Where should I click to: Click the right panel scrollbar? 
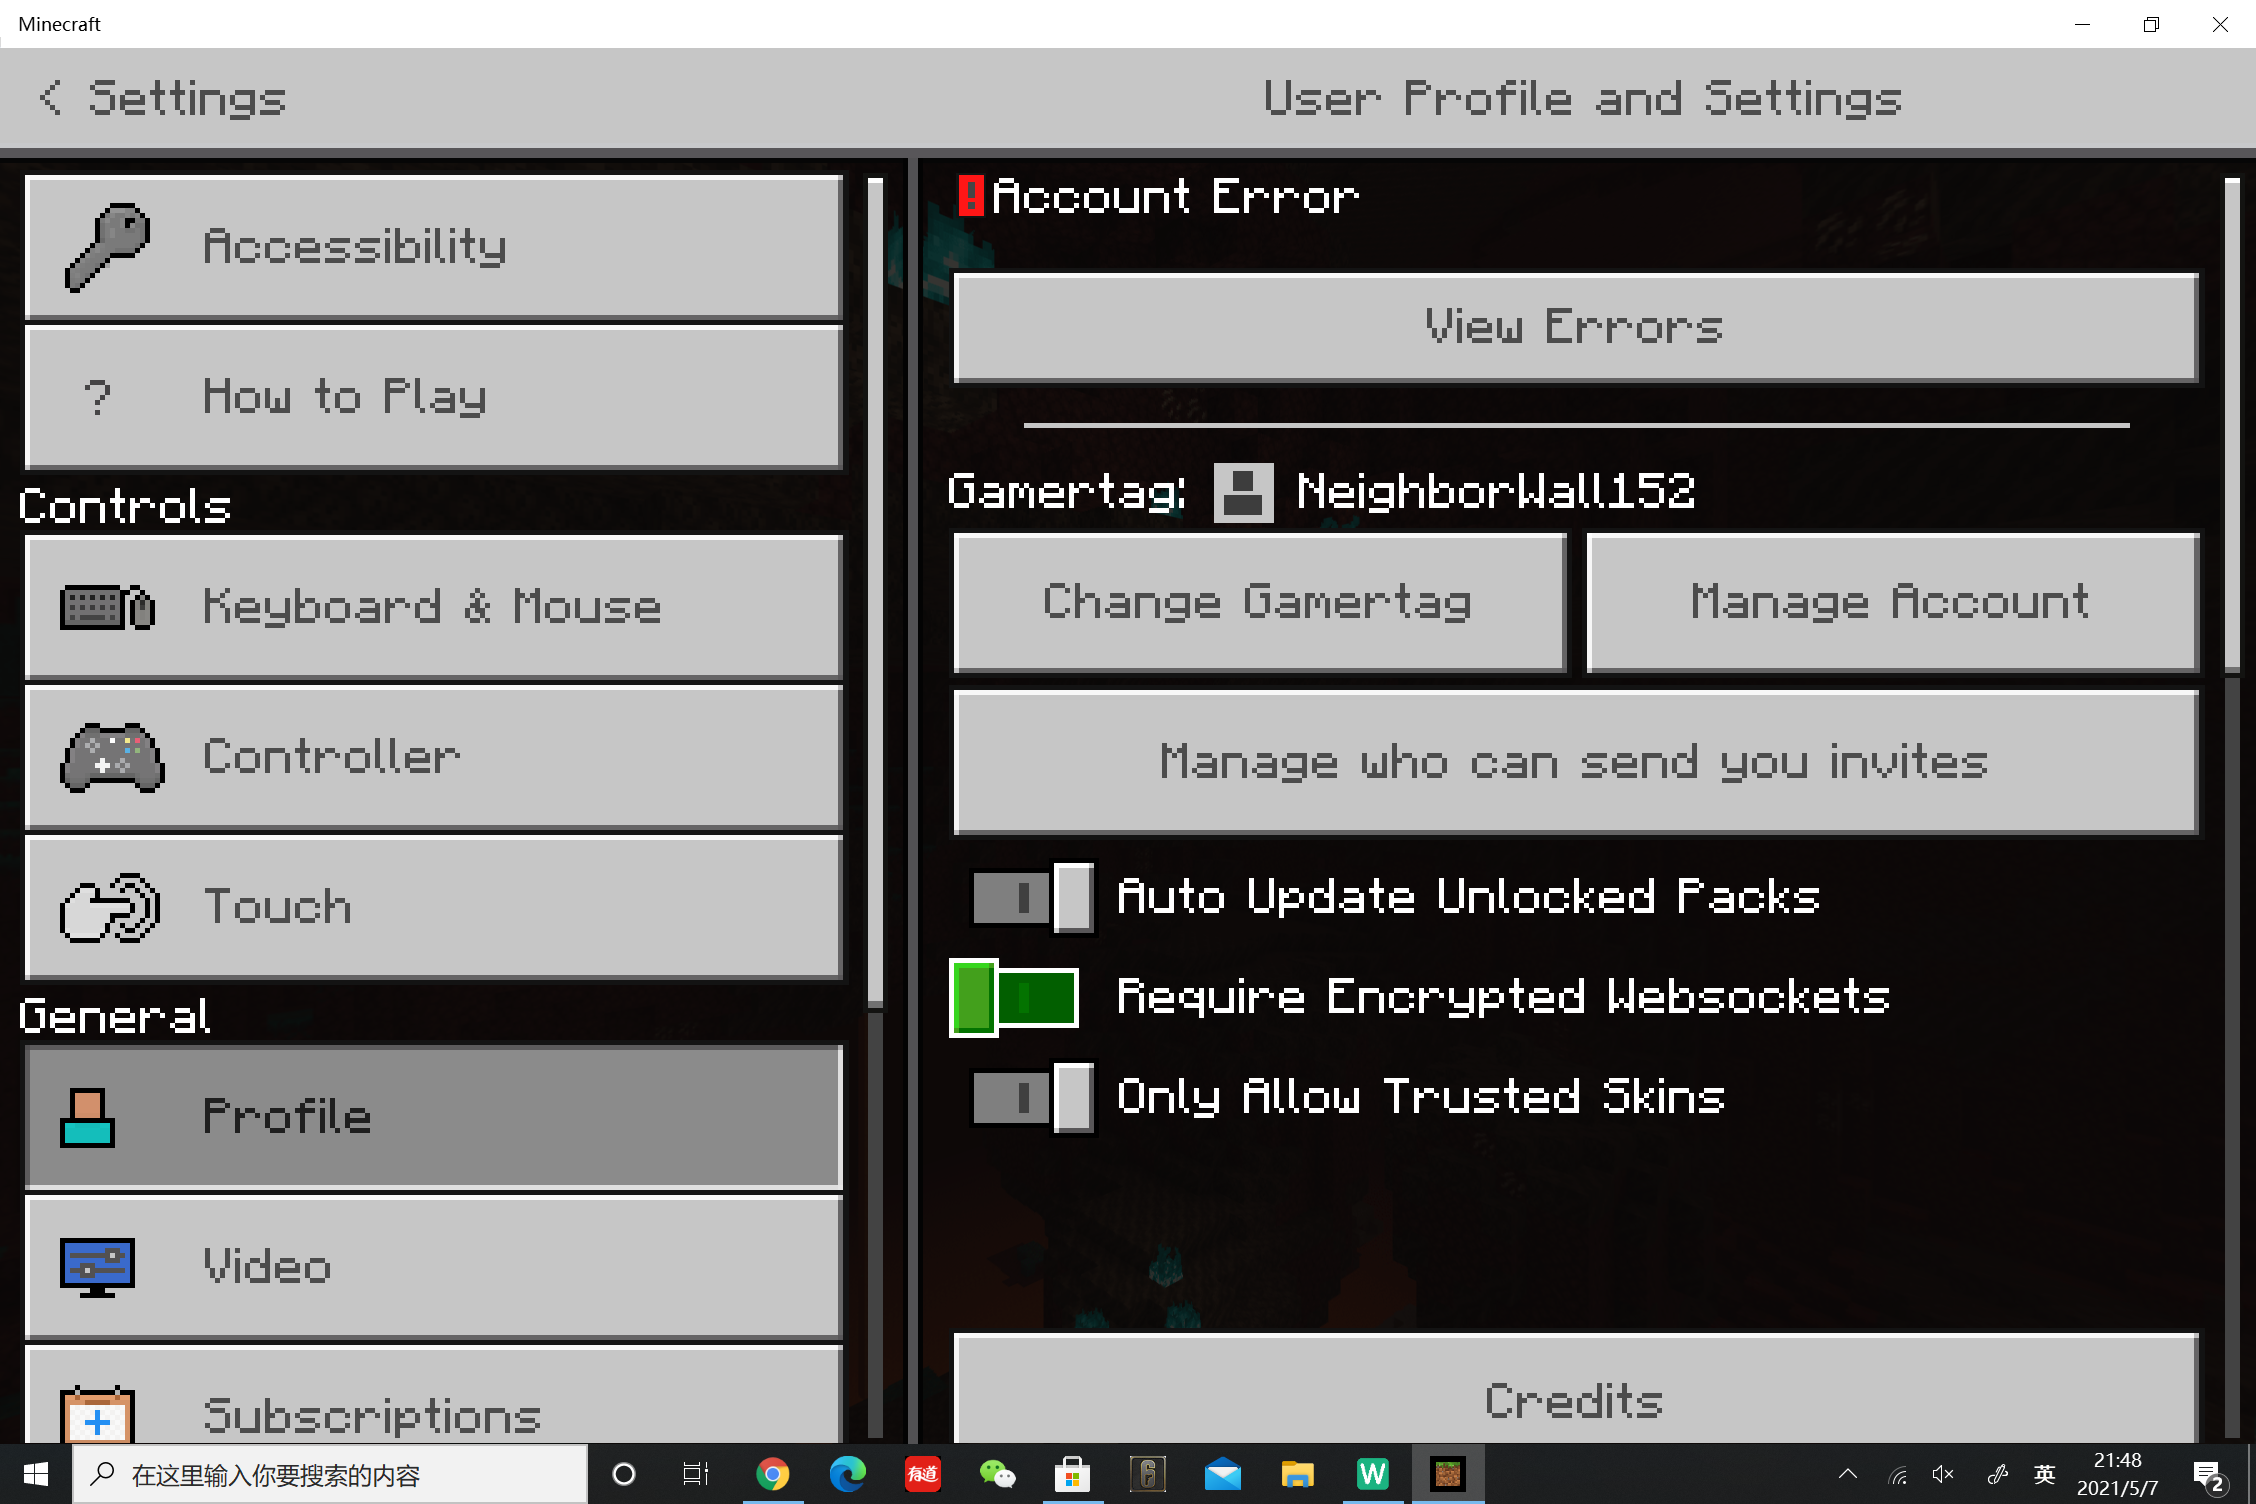(x=2232, y=425)
